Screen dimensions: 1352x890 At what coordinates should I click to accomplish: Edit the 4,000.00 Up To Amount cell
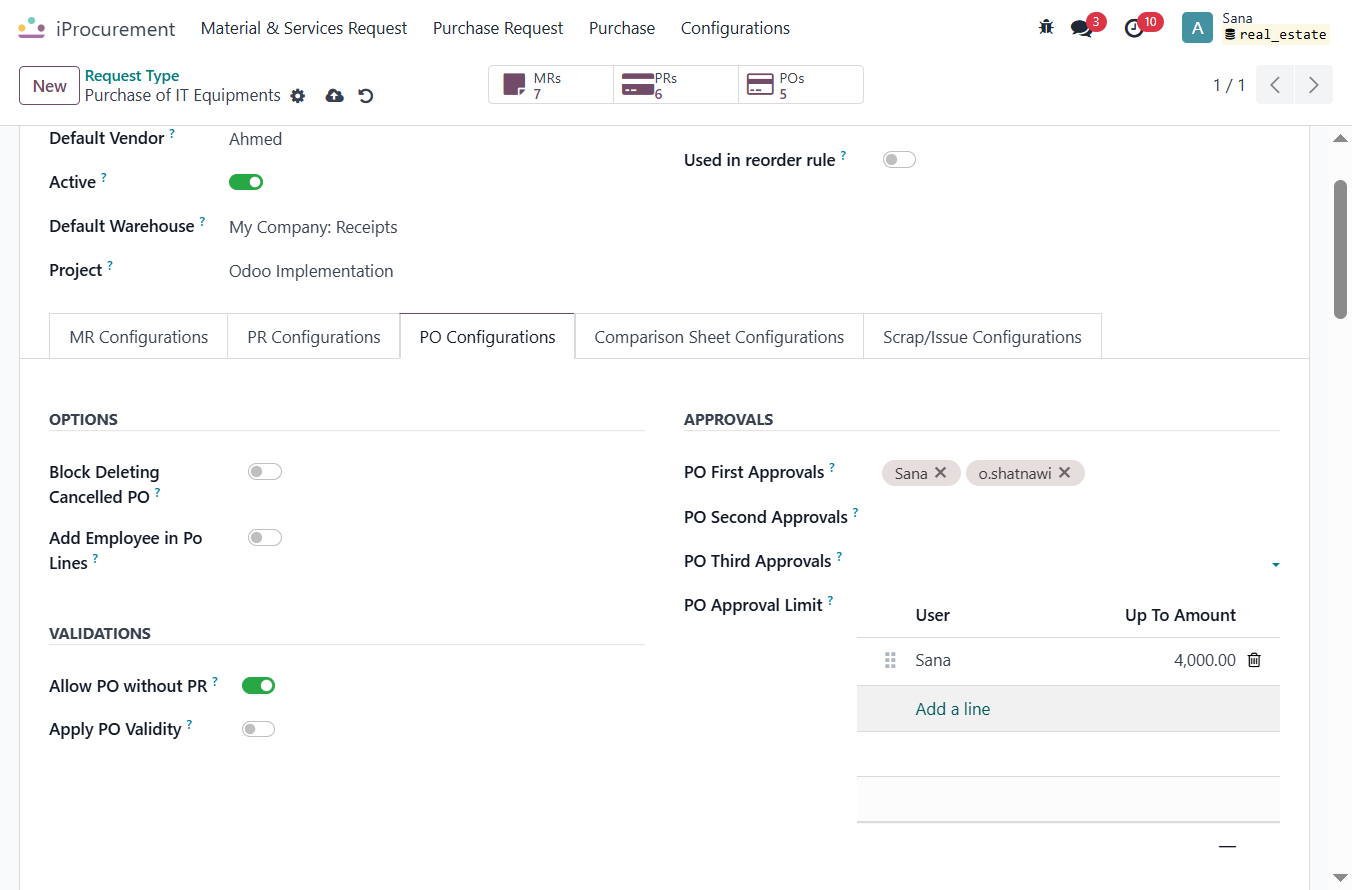1205,660
